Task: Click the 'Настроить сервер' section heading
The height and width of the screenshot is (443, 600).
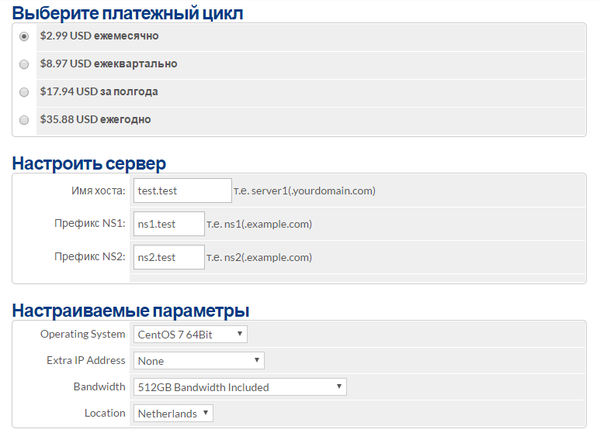Action: pos(89,162)
